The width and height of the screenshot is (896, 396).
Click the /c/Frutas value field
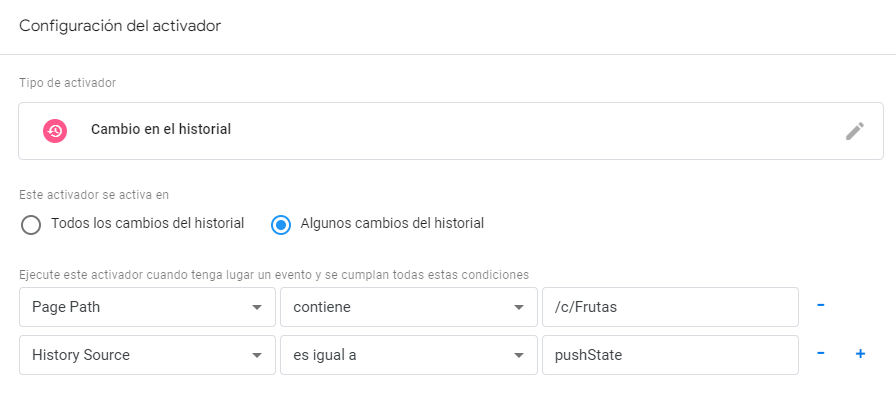click(670, 307)
